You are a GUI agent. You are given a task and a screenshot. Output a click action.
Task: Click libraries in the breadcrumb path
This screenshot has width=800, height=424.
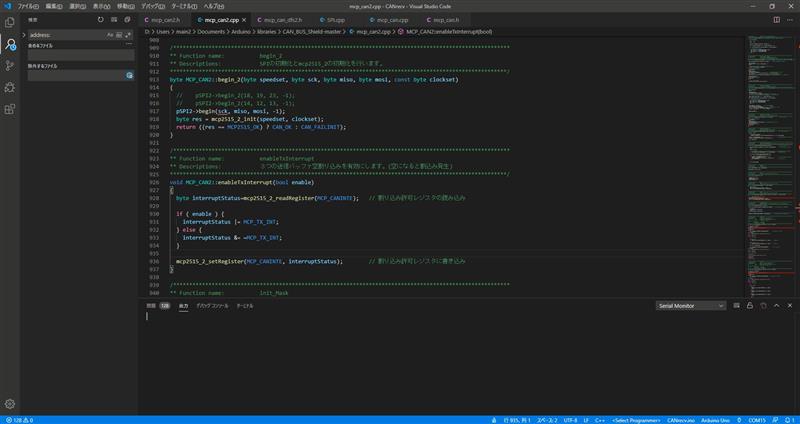pos(266,31)
